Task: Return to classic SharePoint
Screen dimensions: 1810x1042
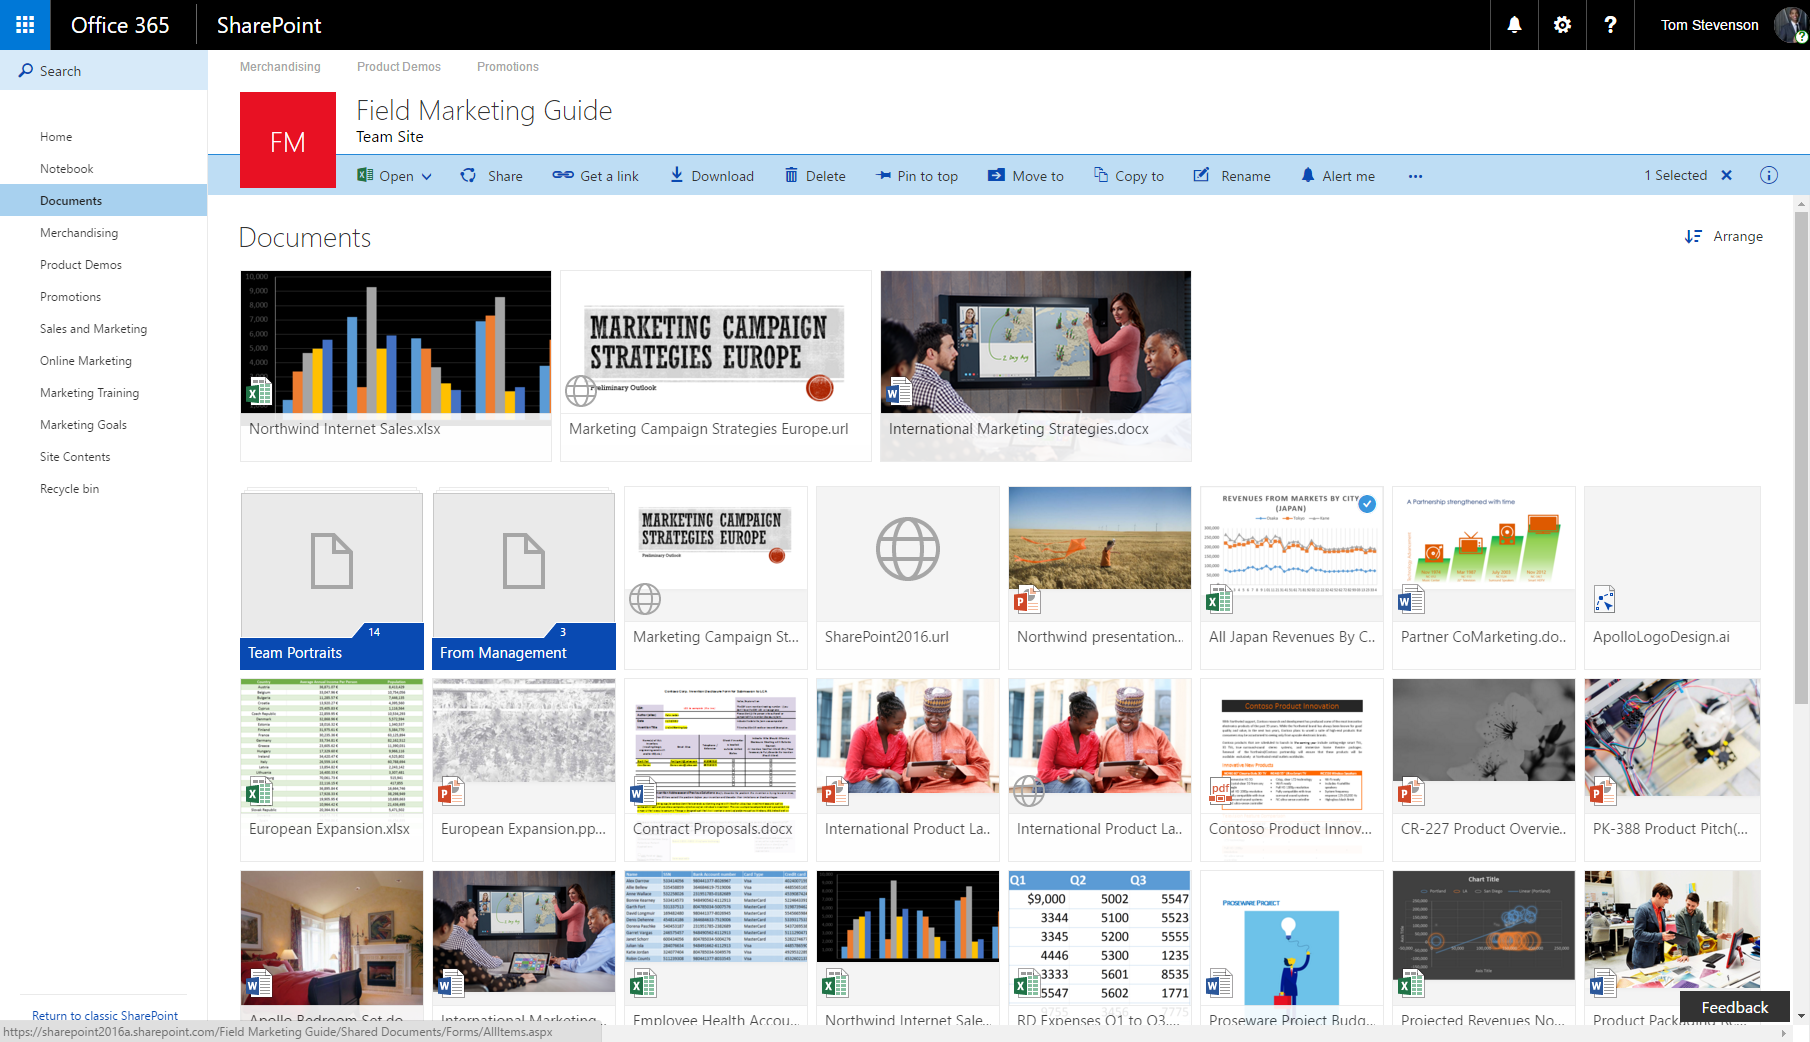Action: 104,1015
